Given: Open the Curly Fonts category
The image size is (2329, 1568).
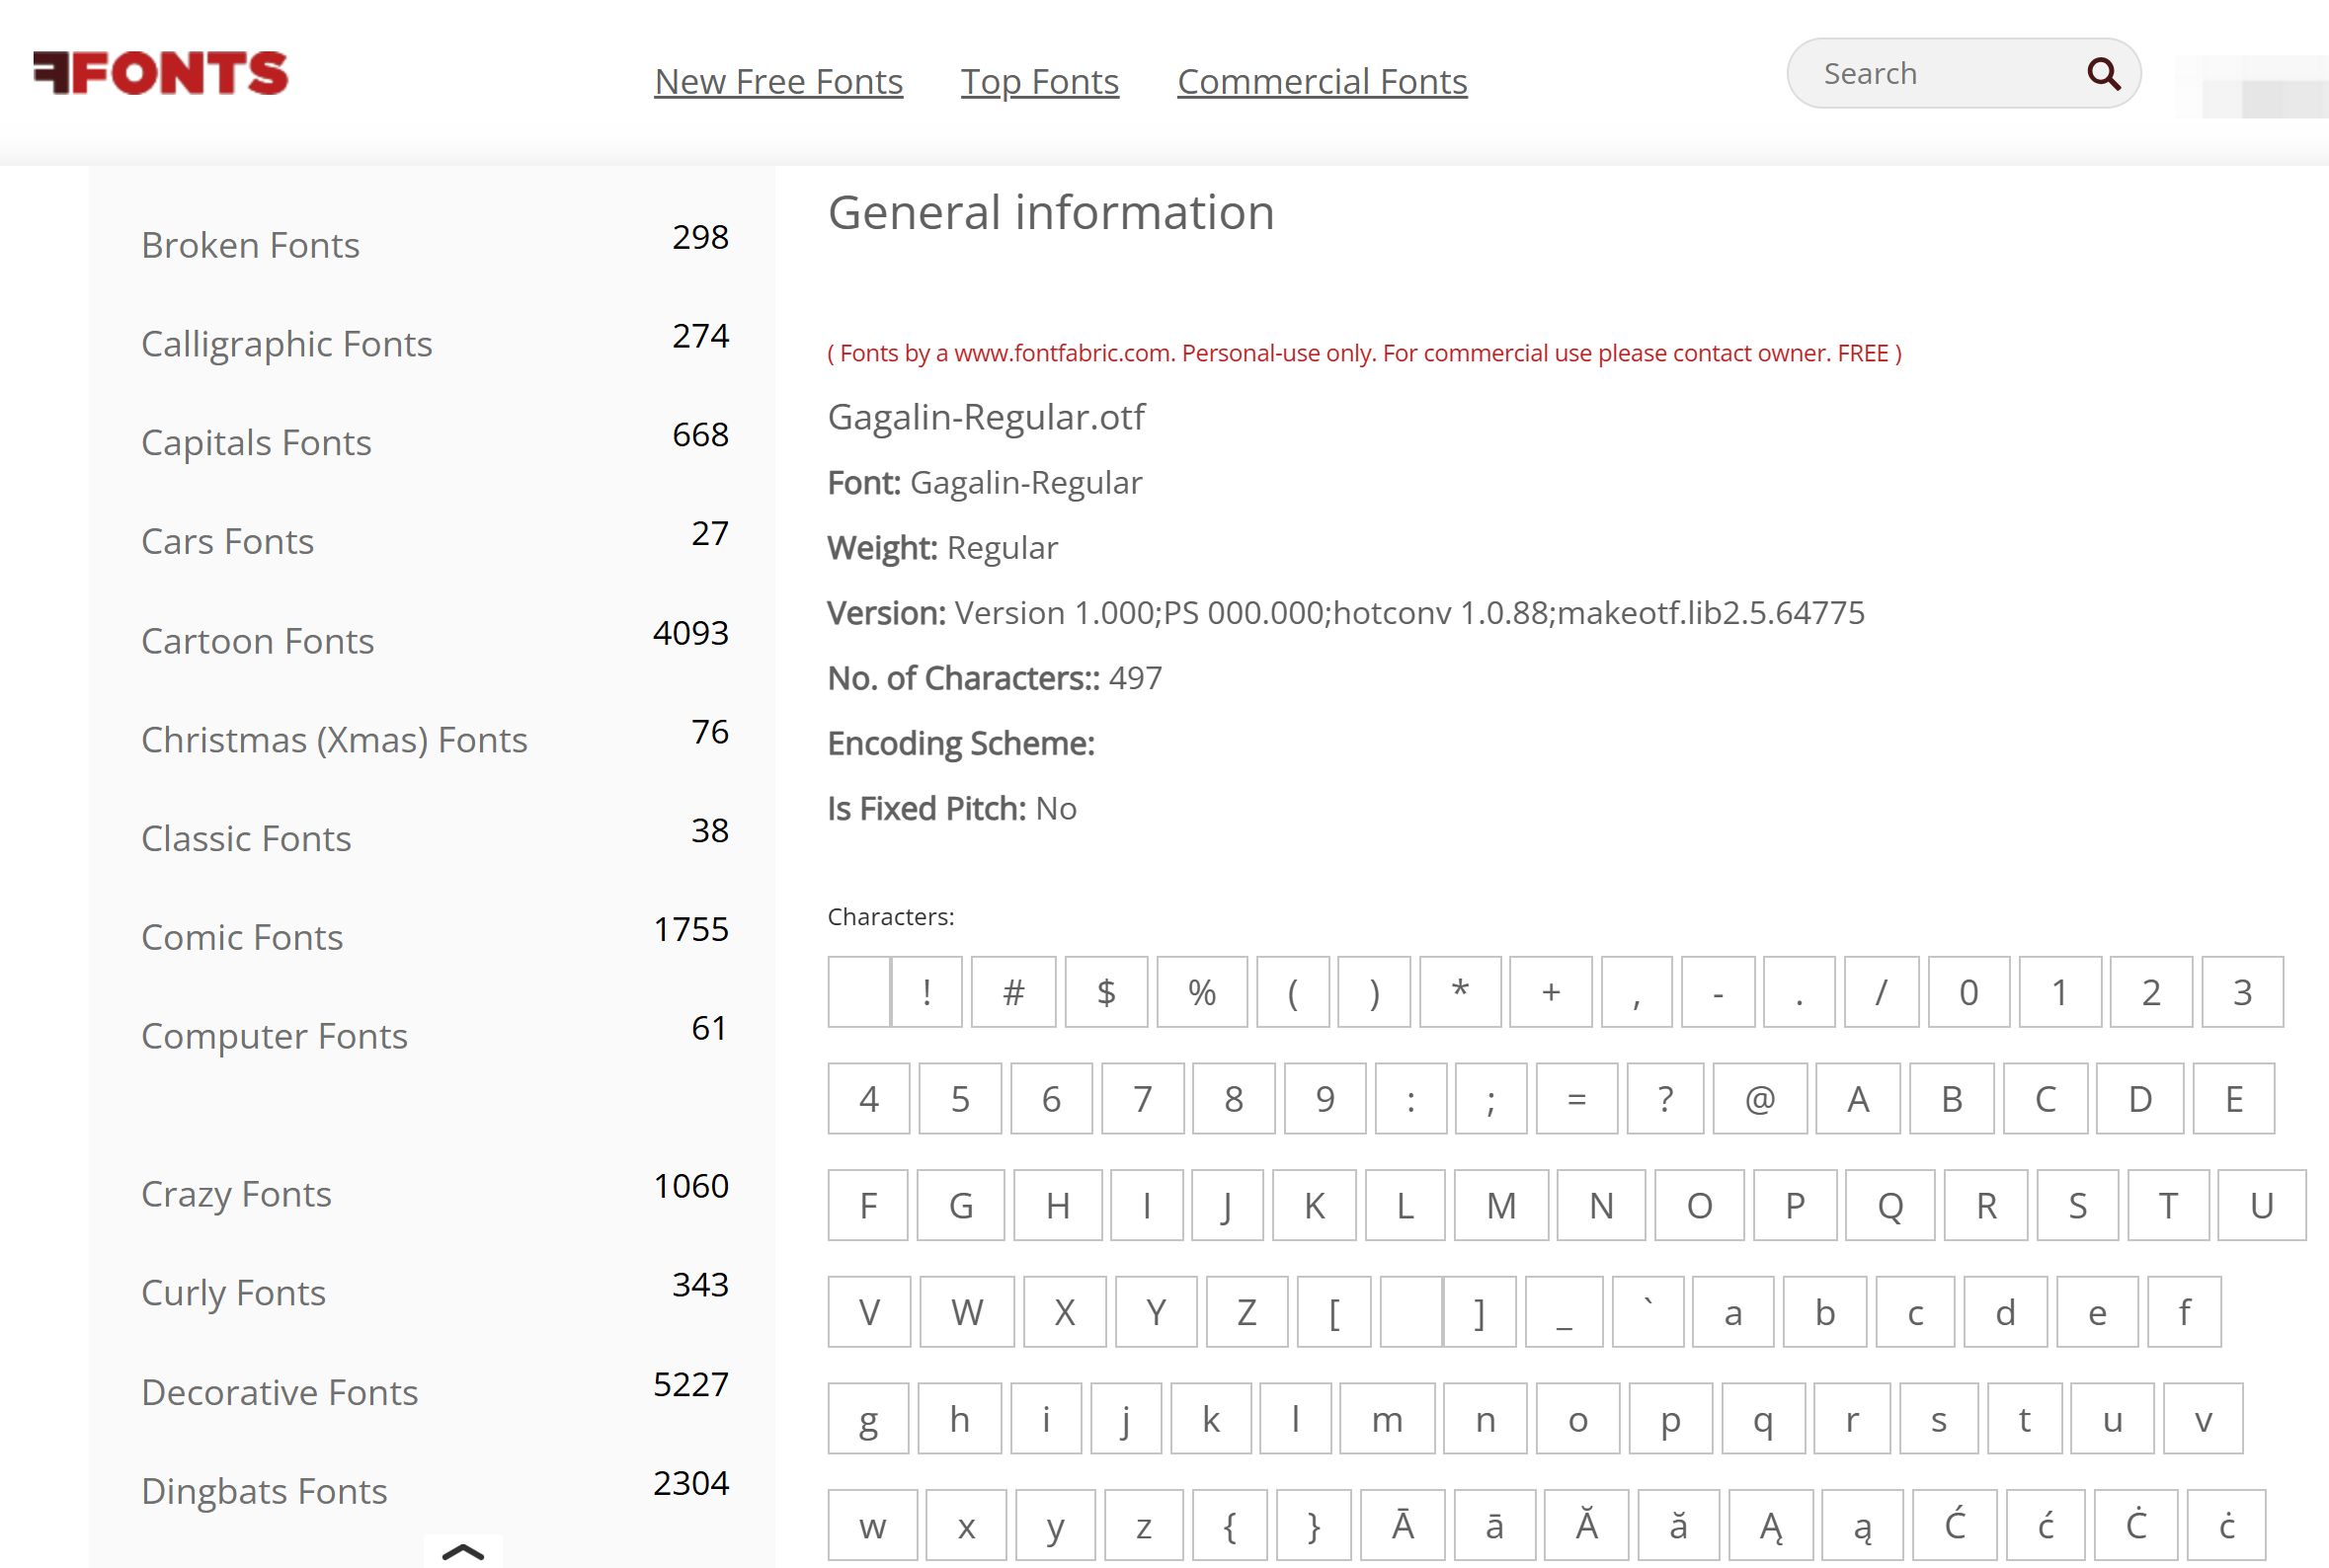Looking at the screenshot, I should pyautogui.click(x=234, y=1292).
